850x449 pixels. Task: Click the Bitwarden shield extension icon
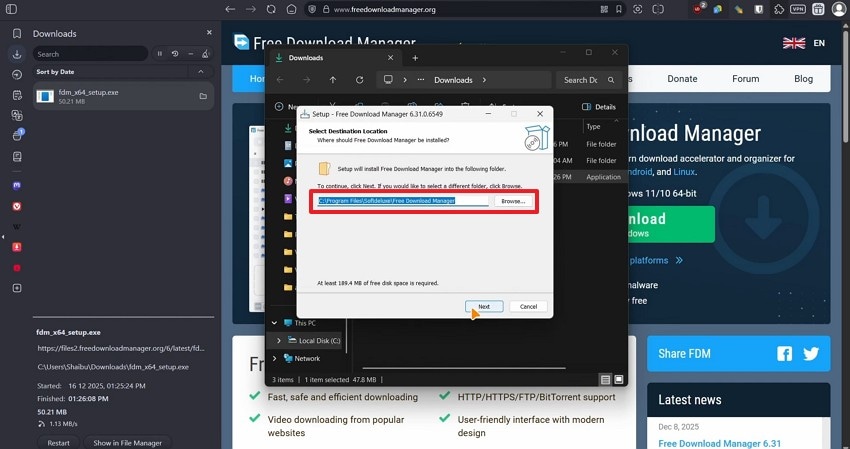[759, 9]
